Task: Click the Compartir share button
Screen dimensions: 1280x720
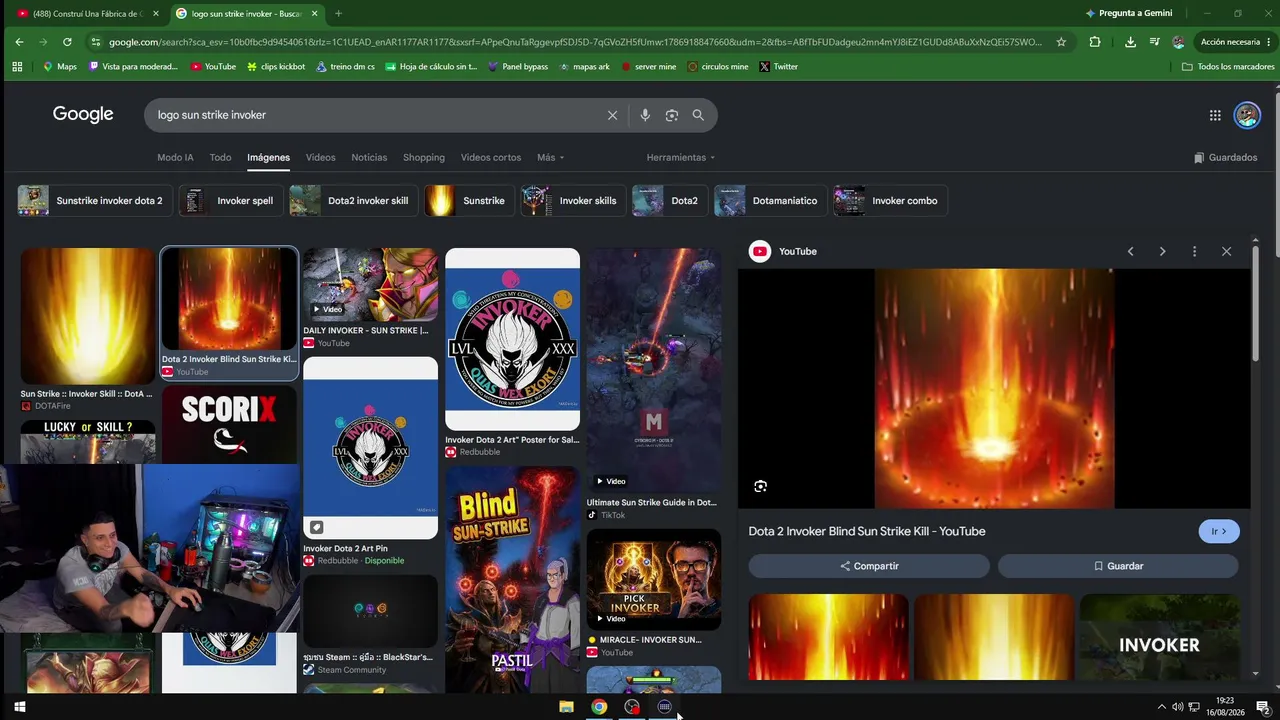Action: (x=869, y=566)
